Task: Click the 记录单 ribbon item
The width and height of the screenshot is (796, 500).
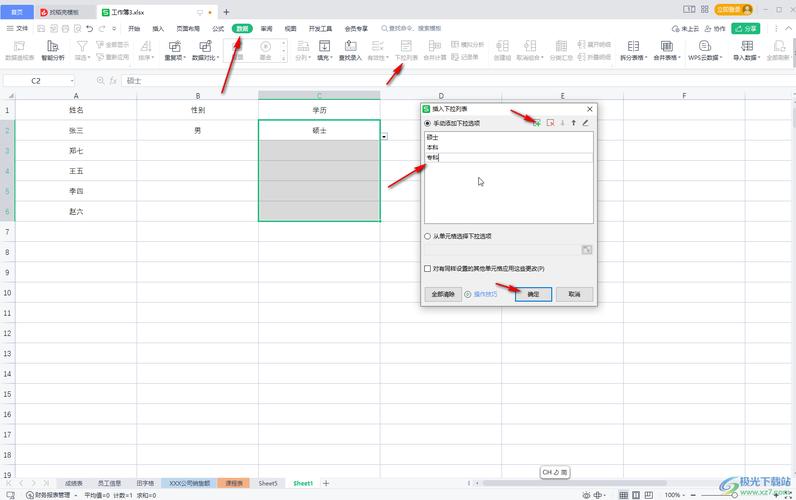Action: pos(465,57)
